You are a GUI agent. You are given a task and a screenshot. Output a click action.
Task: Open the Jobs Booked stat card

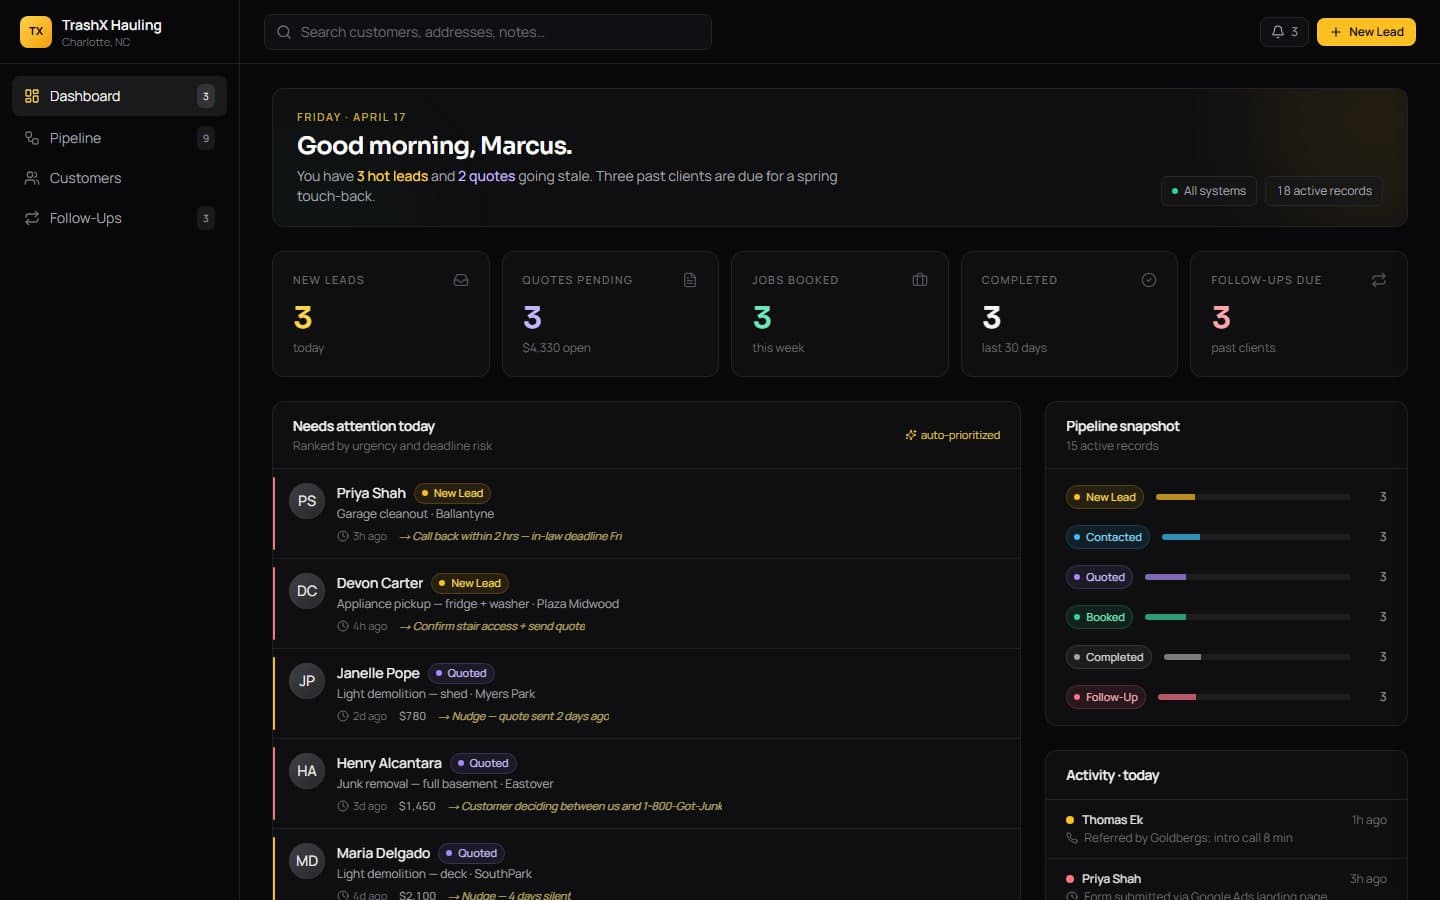tap(840, 314)
